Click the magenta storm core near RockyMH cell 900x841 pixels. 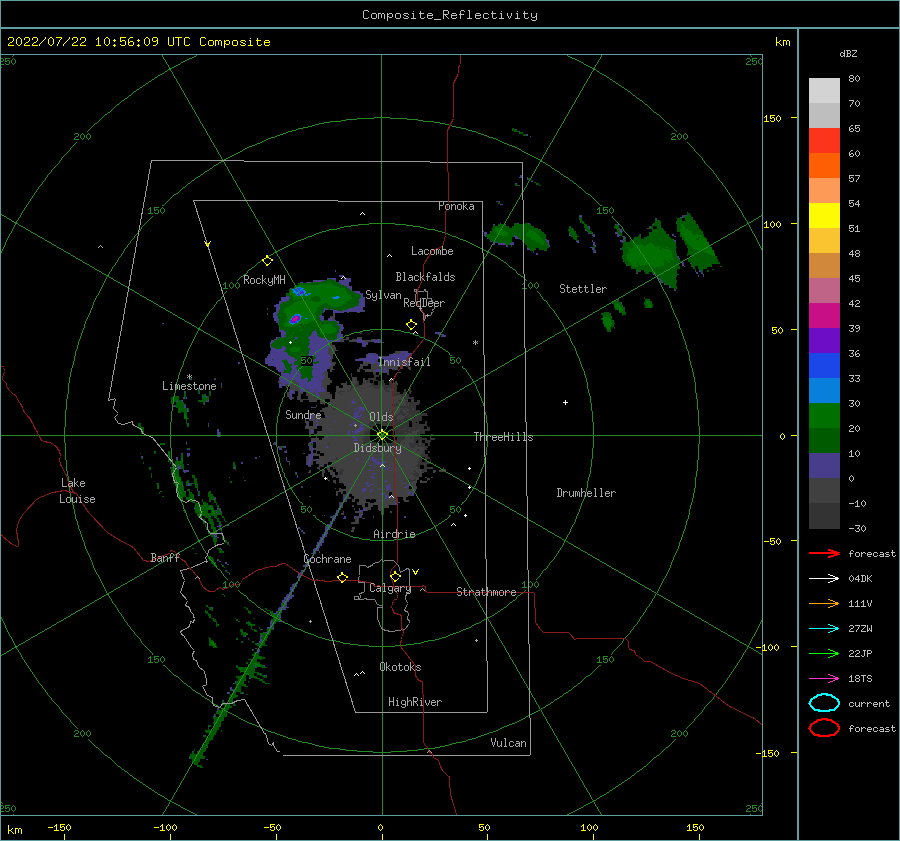[x=295, y=319]
